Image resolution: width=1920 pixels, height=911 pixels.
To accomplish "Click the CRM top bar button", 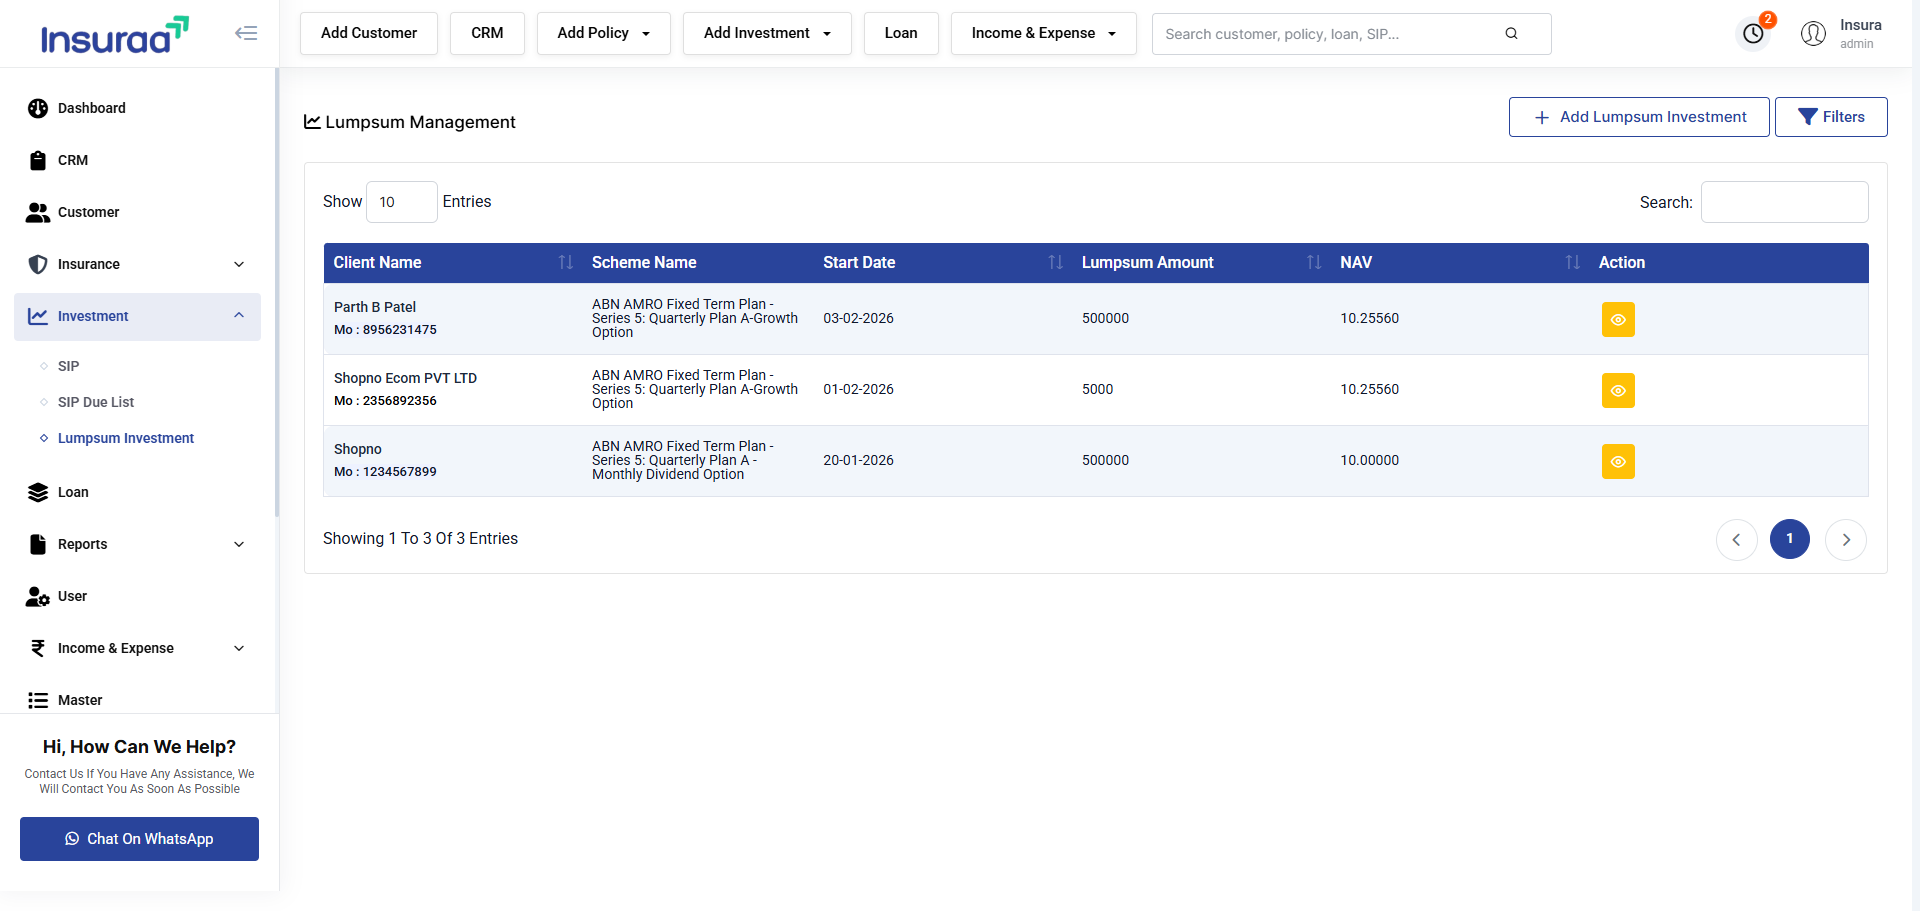I will pyautogui.click(x=487, y=33).
